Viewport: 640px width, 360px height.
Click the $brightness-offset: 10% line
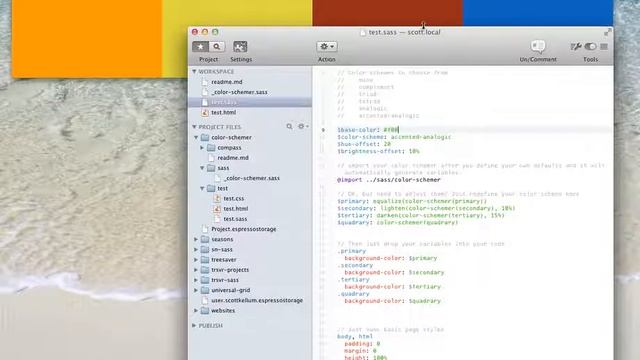(x=378, y=151)
